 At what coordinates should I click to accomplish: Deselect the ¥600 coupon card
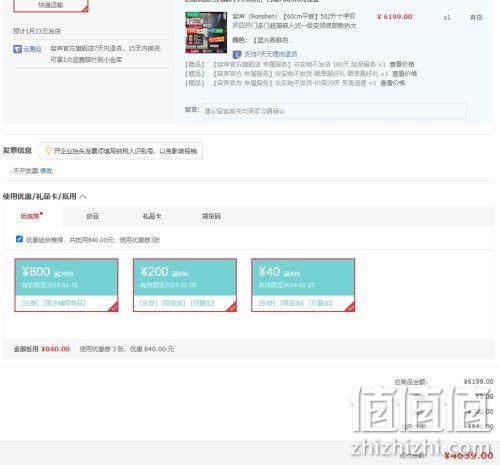point(66,285)
